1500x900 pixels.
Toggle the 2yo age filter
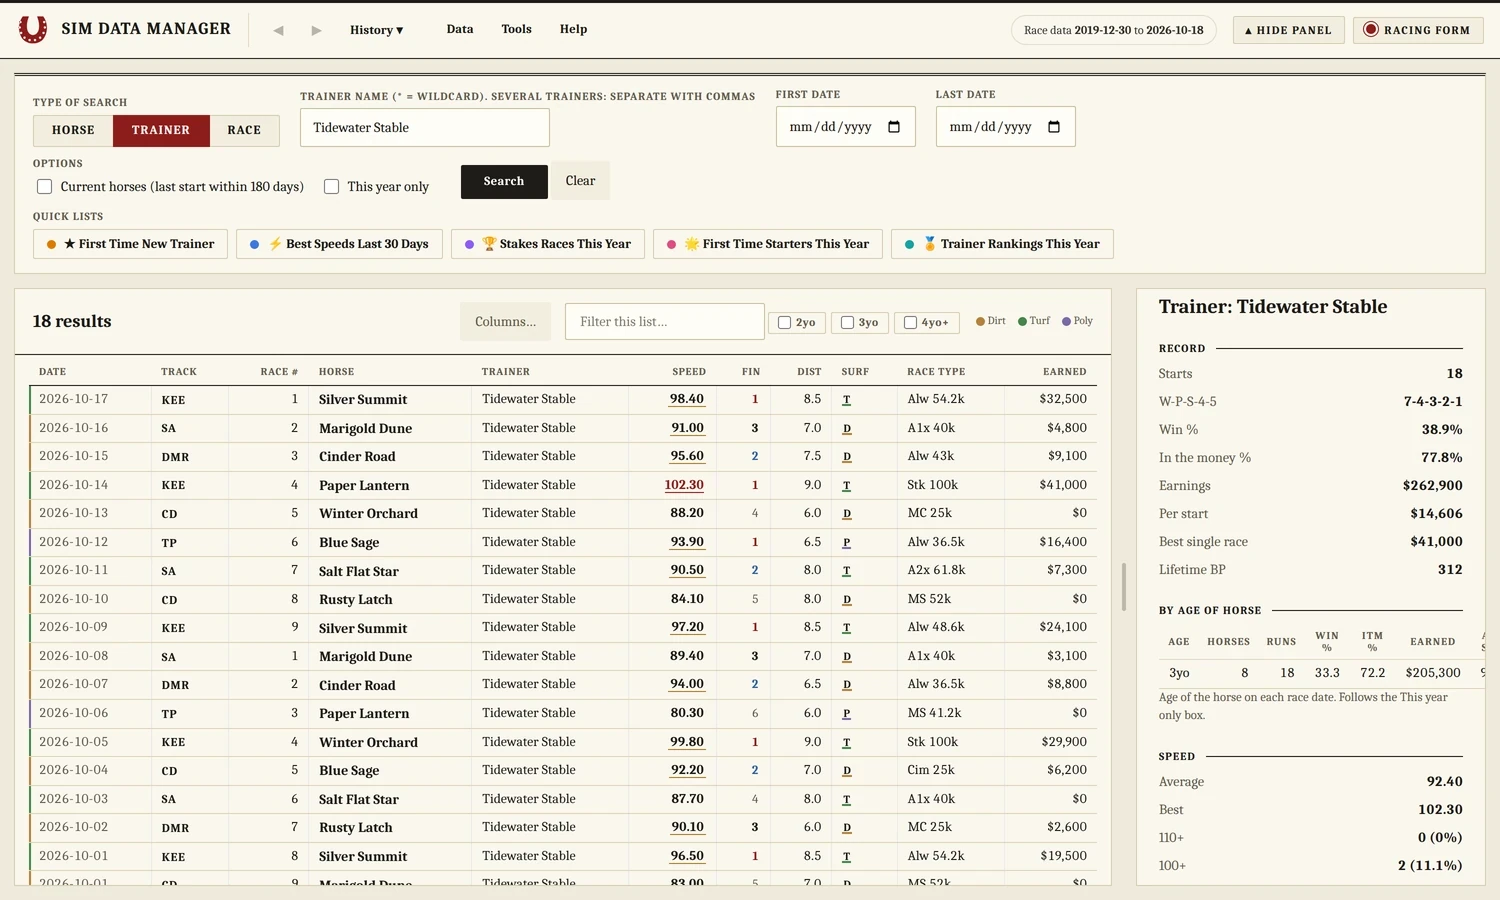(x=785, y=323)
